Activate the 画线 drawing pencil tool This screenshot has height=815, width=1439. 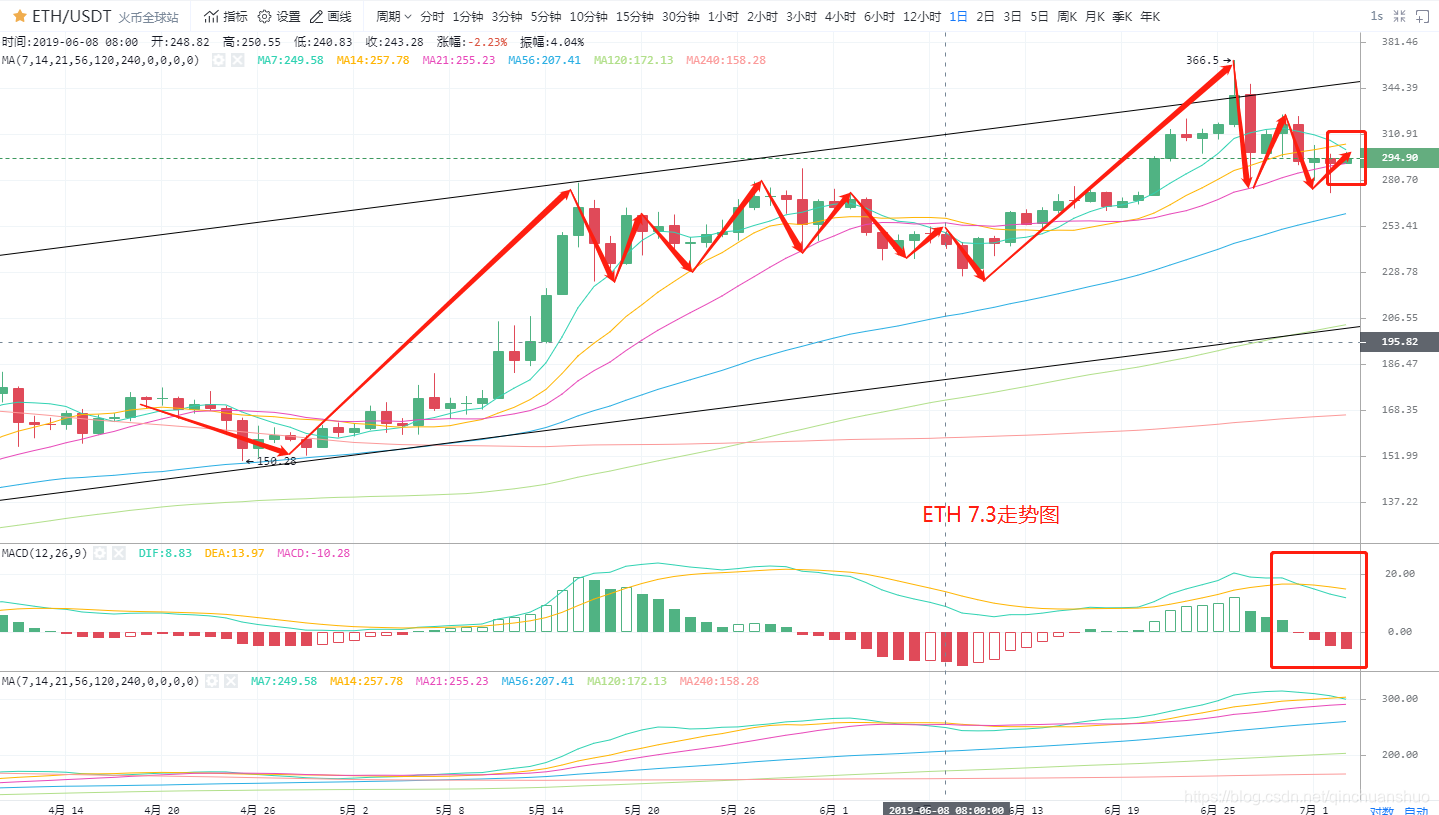(331, 16)
